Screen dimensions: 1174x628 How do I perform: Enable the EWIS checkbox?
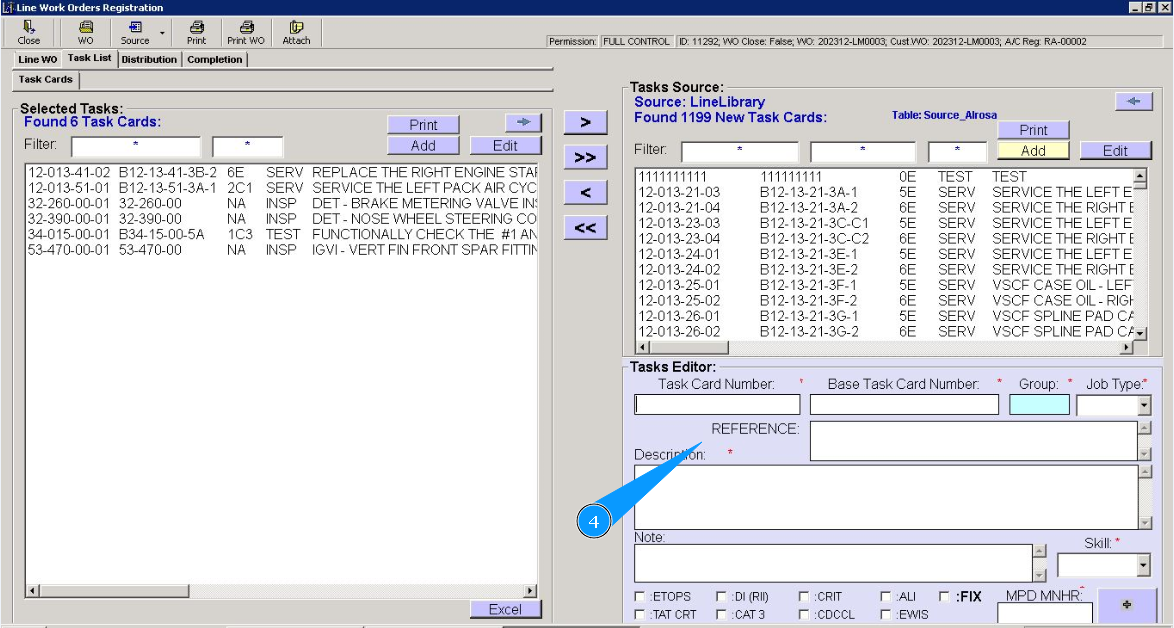point(885,615)
